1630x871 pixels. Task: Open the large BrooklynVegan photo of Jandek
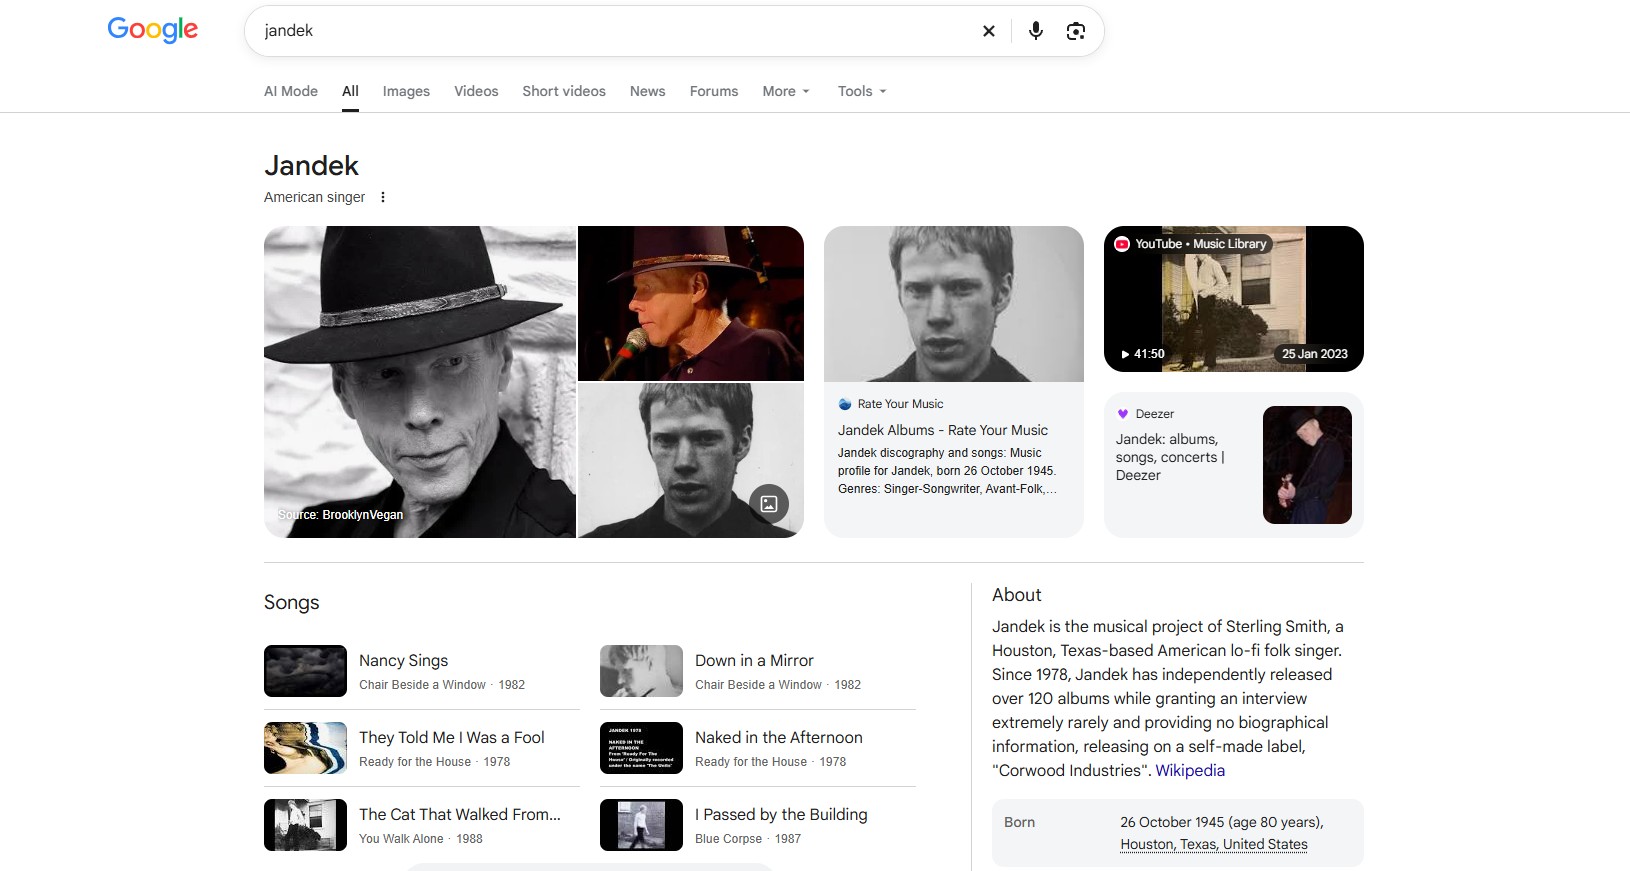[x=420, y=382]
